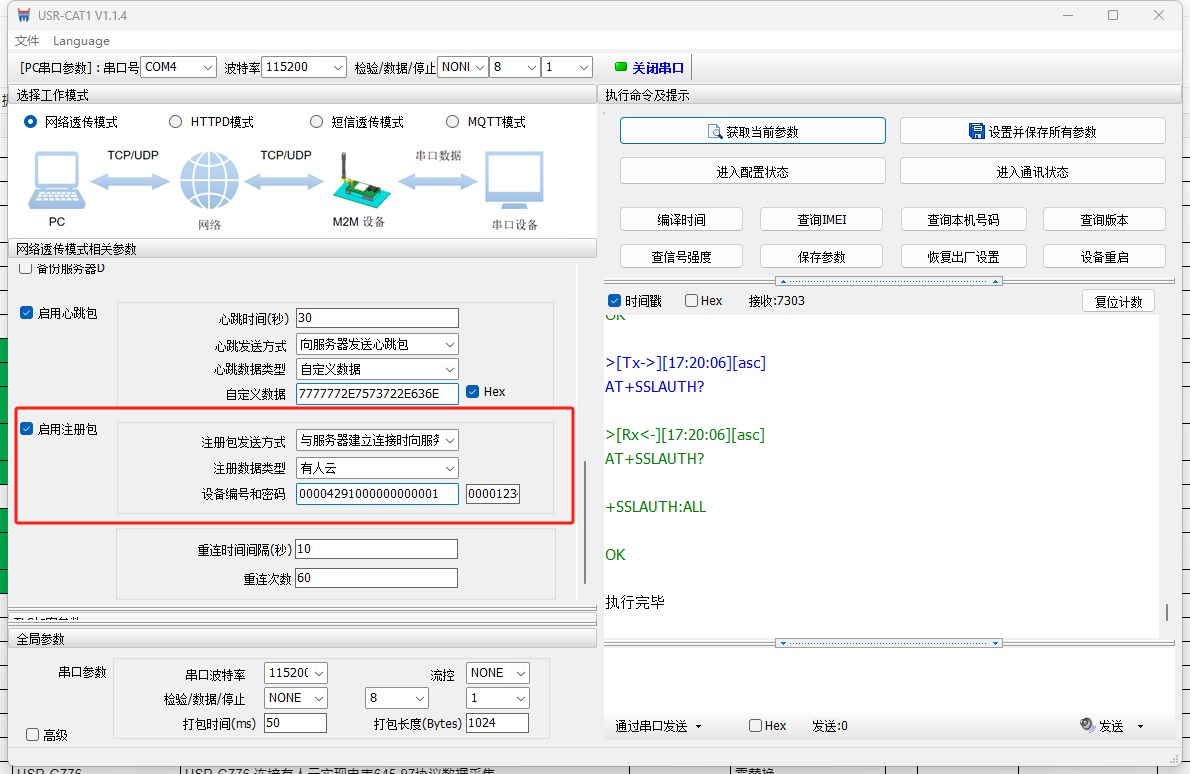Click the query IMEI button
The width and height of the screenshot is (1190, 774).
(x=821, y=220)
